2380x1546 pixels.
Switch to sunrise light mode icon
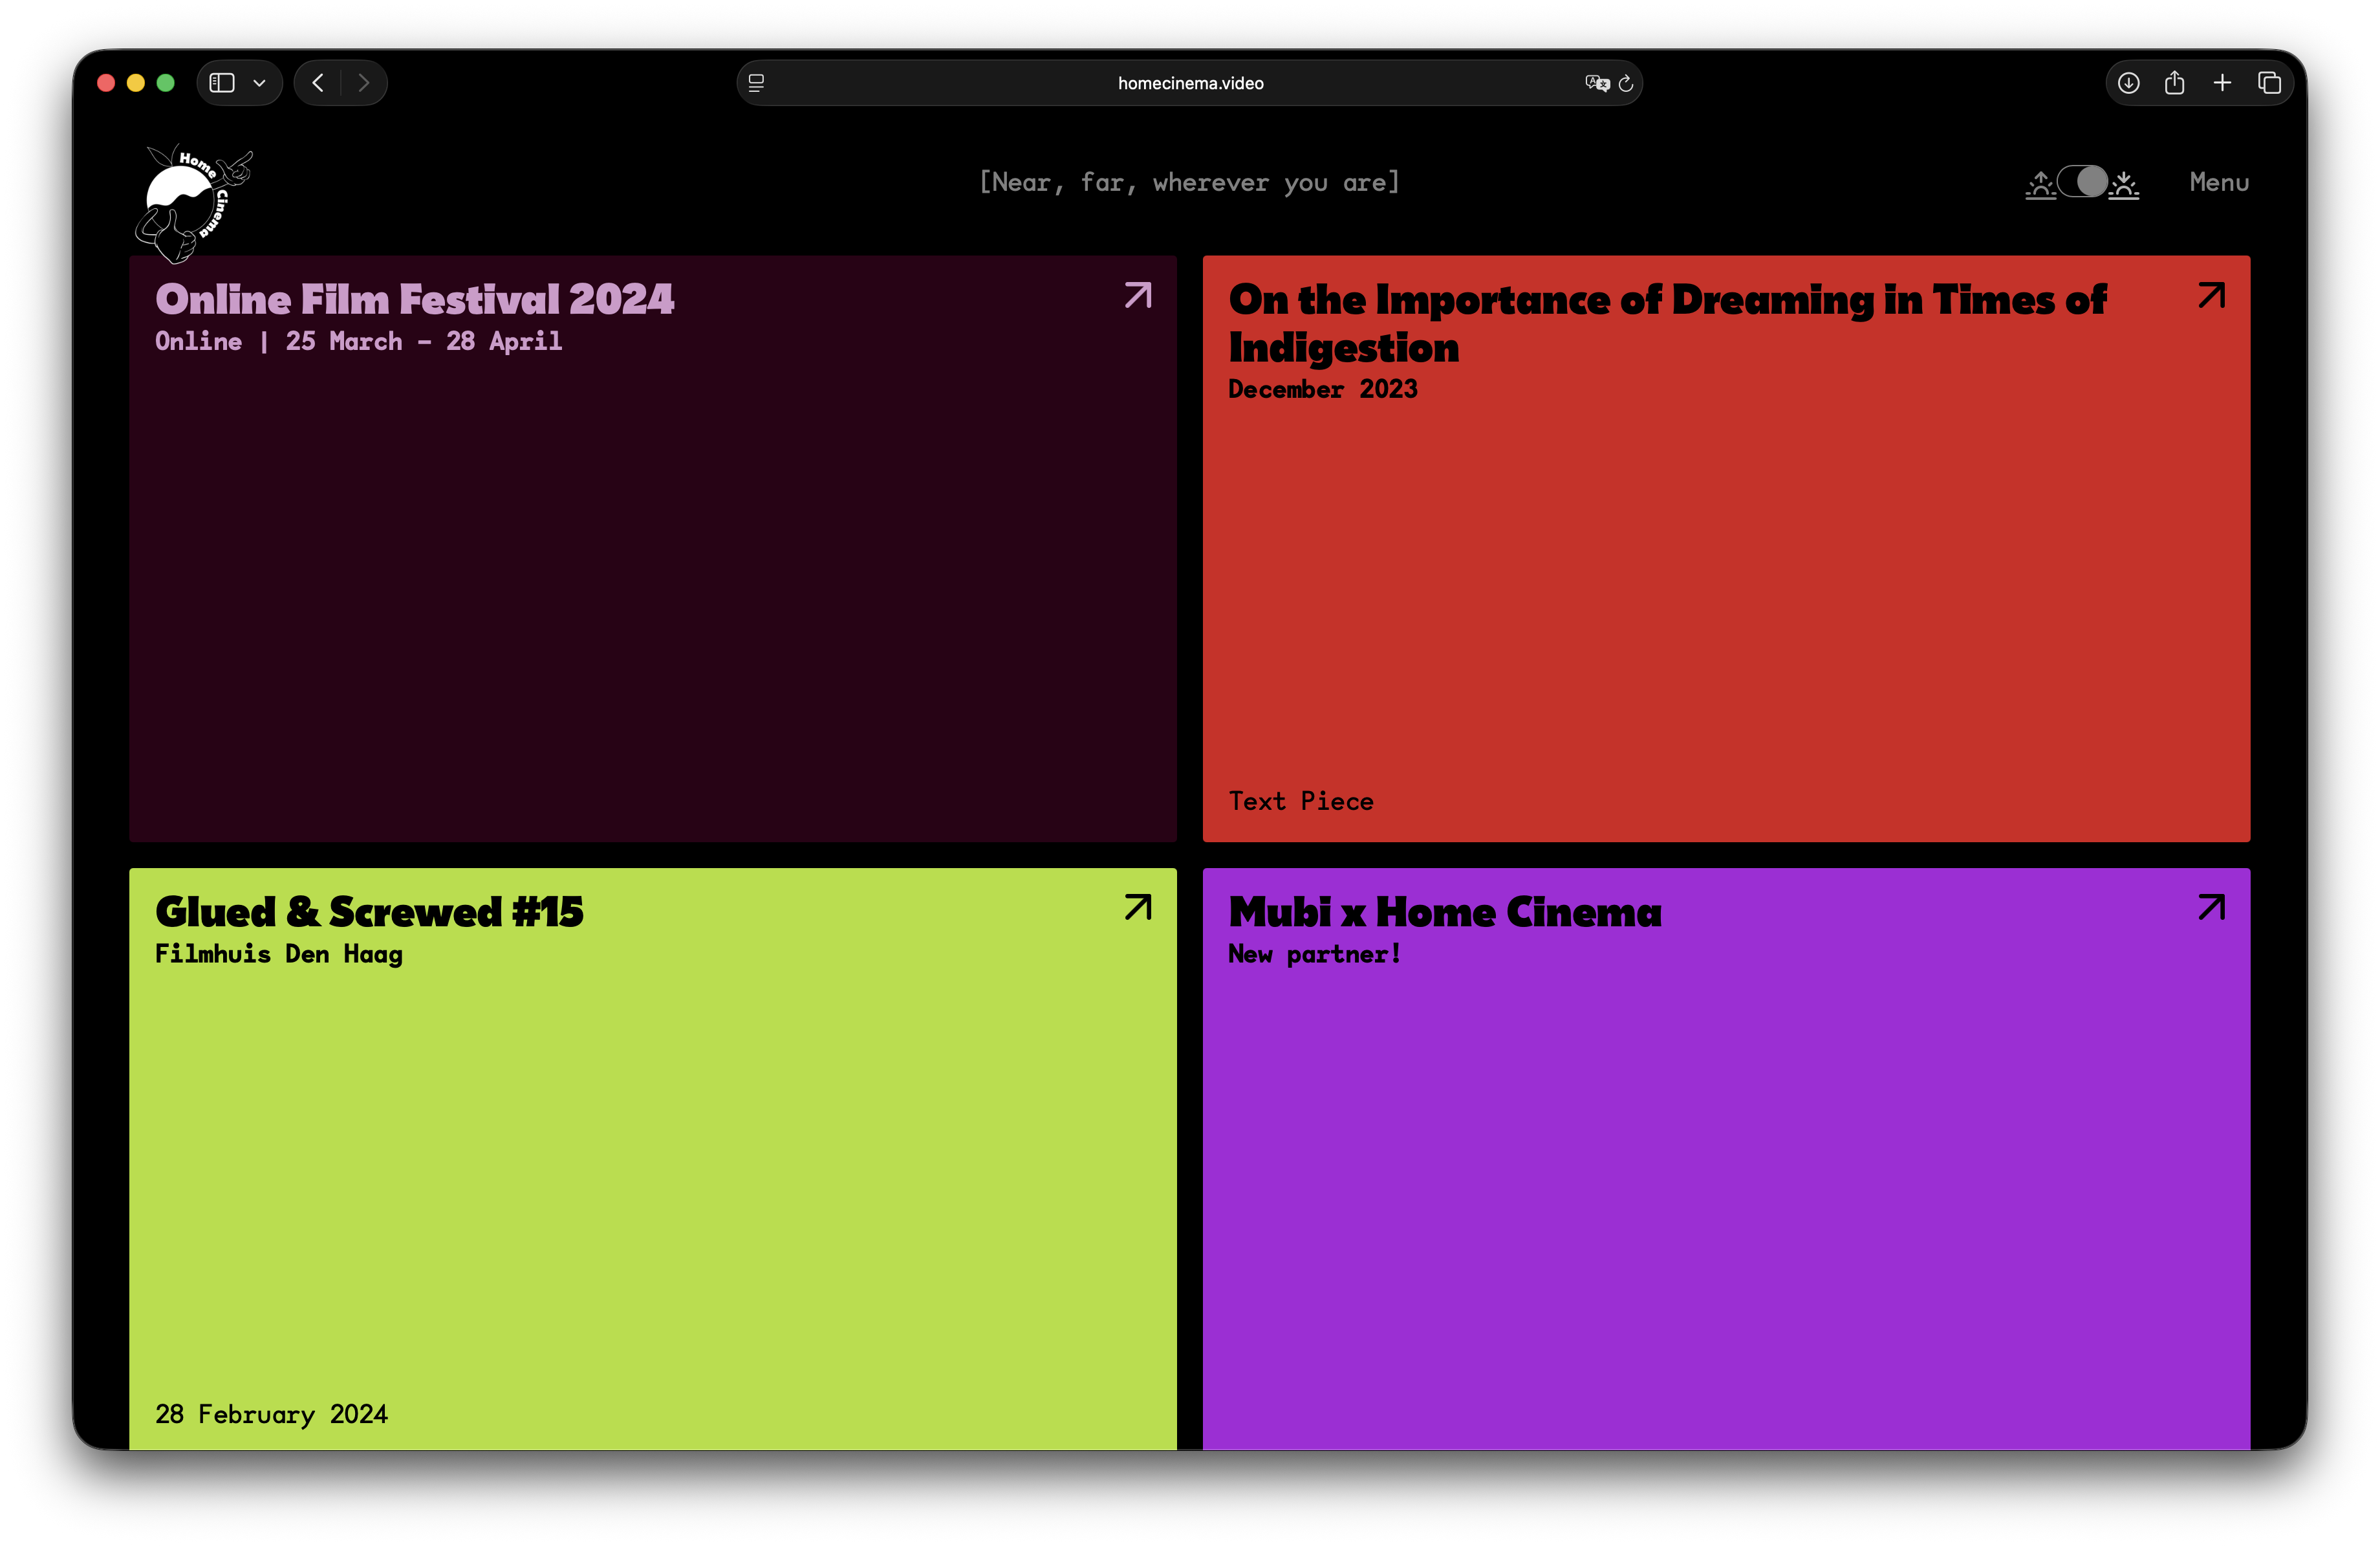click(x=2040, y=184)
